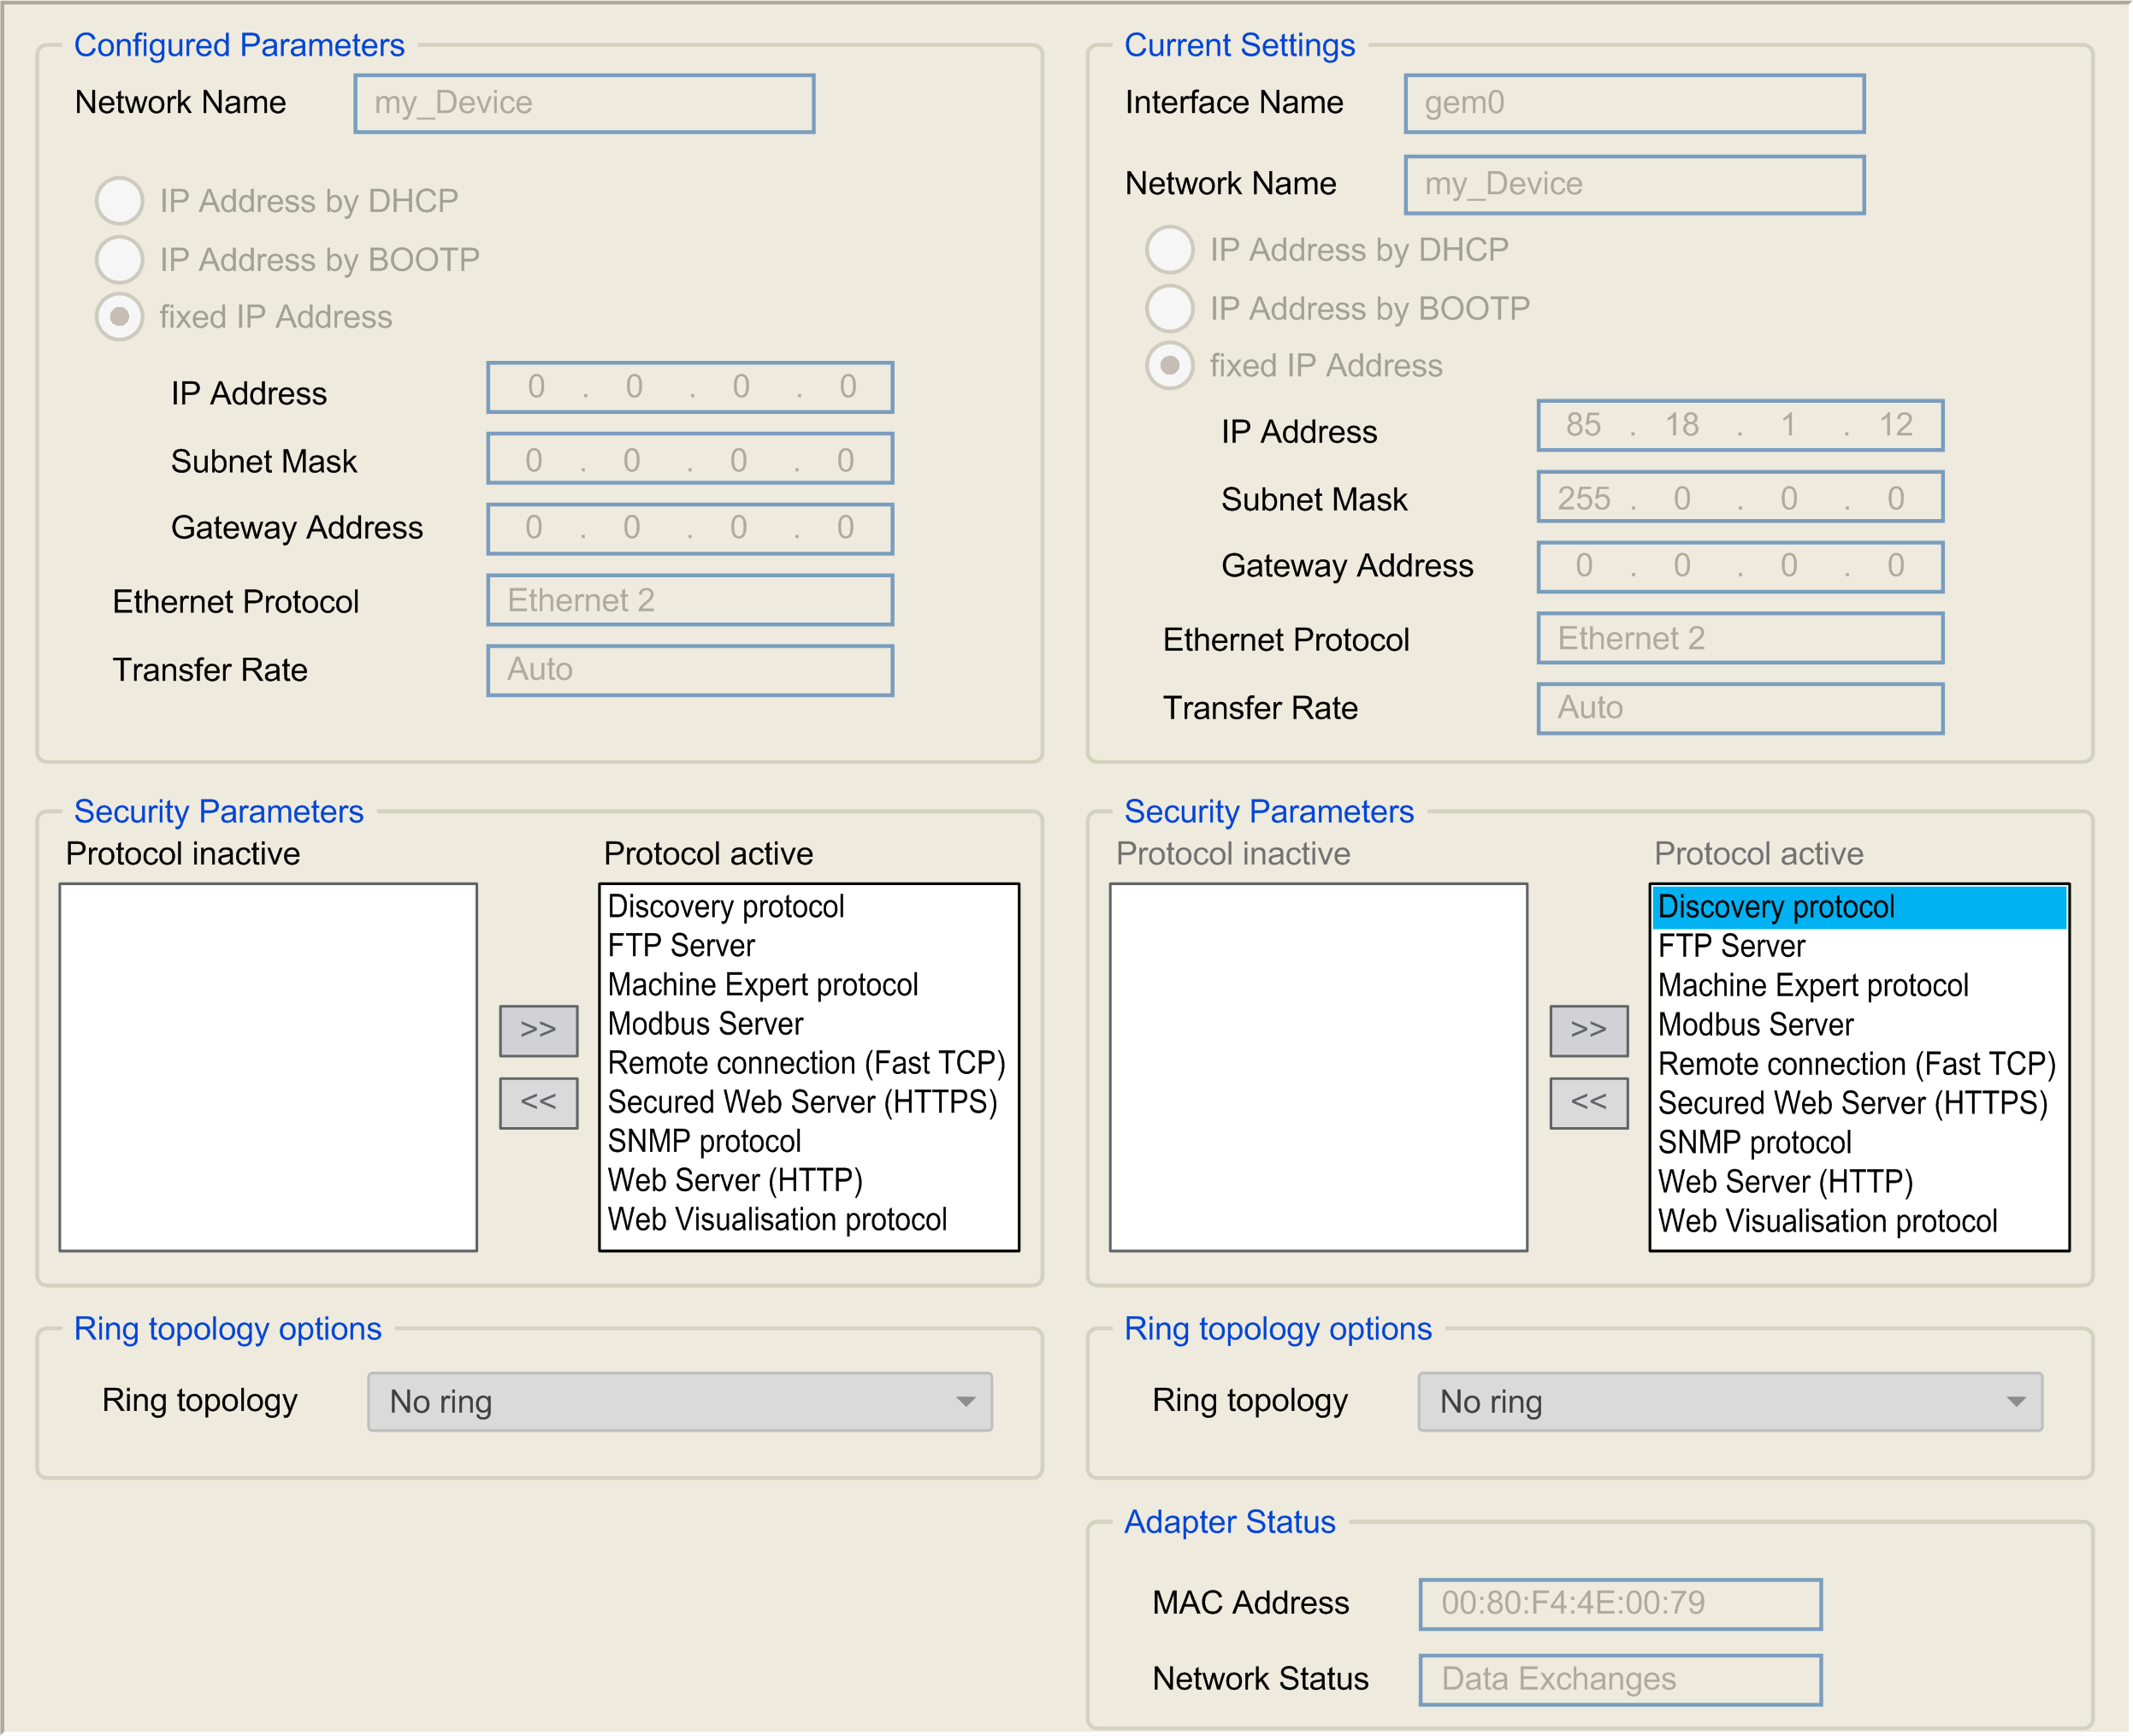2133x1736 pixels.
Task: Choose IP Address by BOOTP in Current Settings
Action: [x=1169, y=308]
